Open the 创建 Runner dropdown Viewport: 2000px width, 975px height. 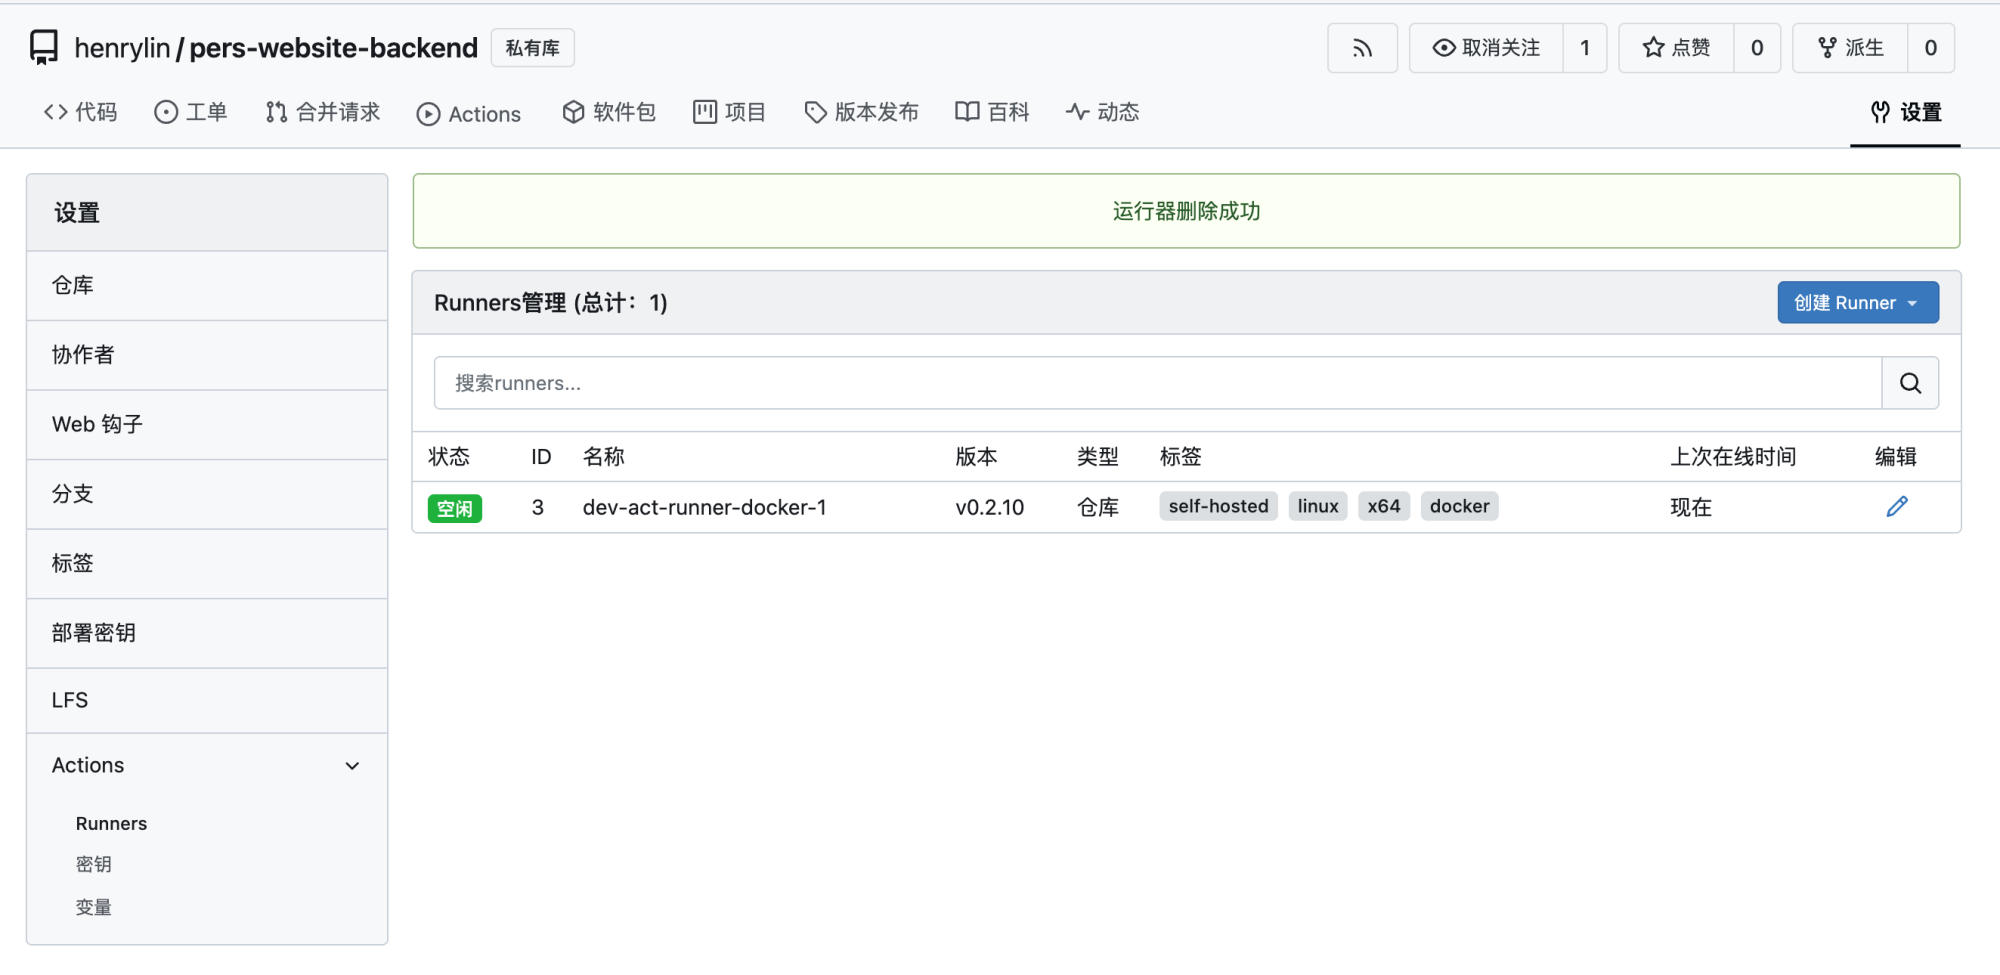pyautogui.click(x=1857, y=303)
